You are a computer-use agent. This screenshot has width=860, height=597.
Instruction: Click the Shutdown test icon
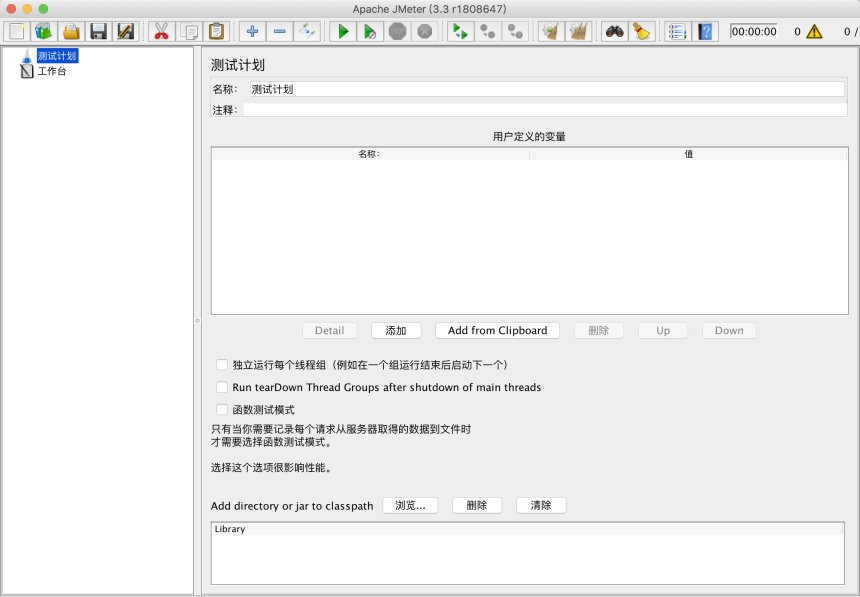(425, 31)
